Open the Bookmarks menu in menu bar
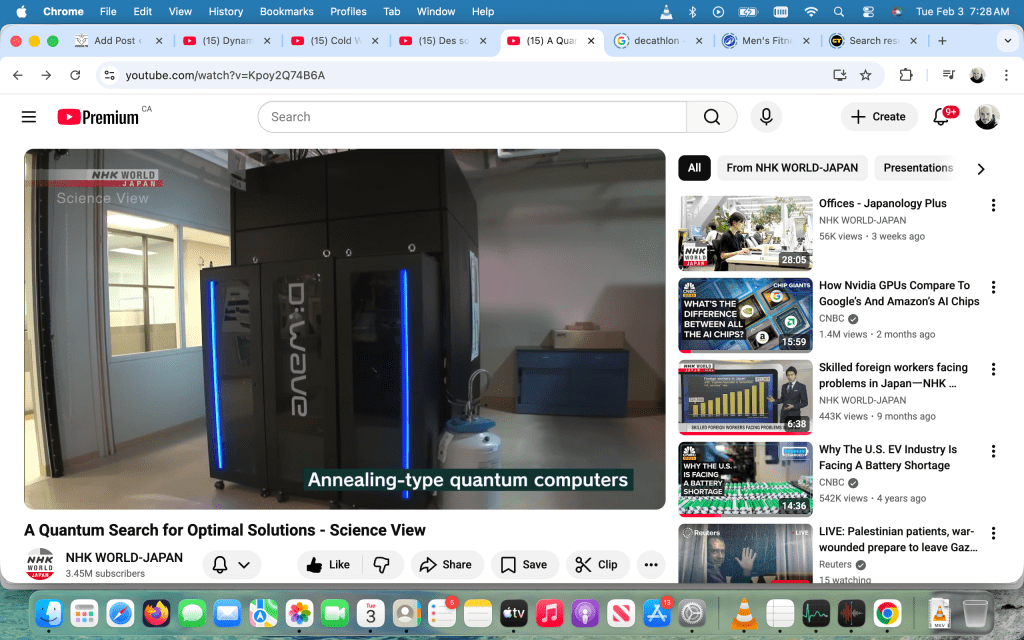 (x=286, y=11)
